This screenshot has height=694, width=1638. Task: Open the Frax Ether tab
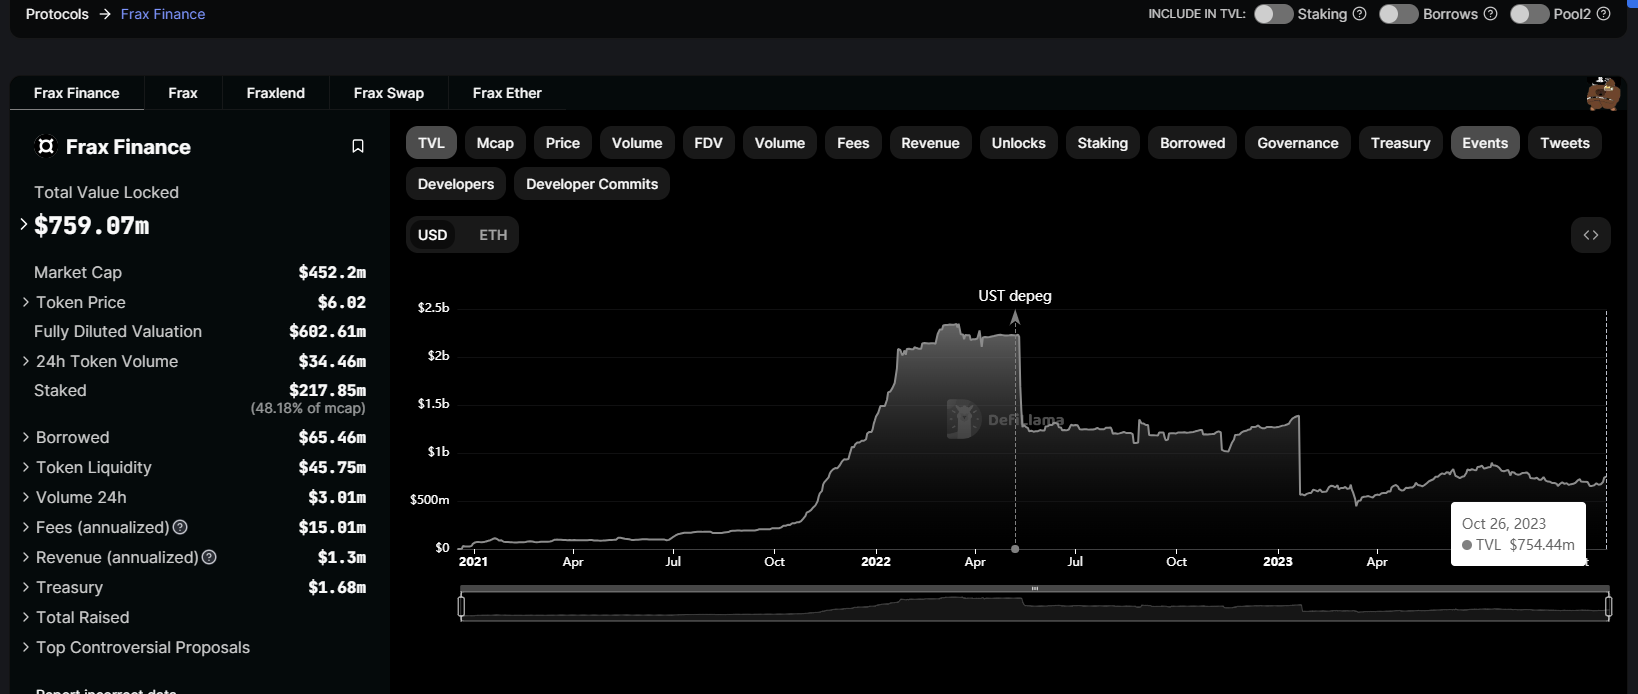point(507,93)
